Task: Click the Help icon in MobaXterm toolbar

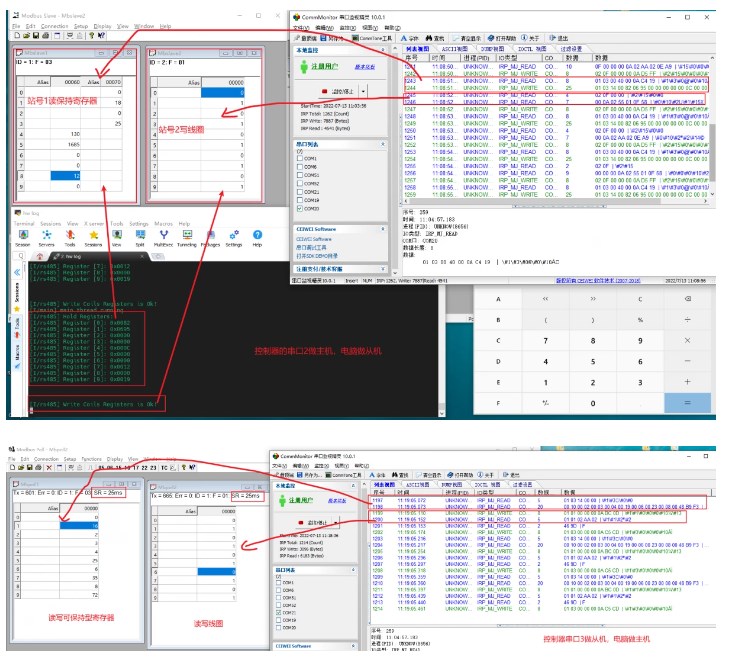Action: 257,234
